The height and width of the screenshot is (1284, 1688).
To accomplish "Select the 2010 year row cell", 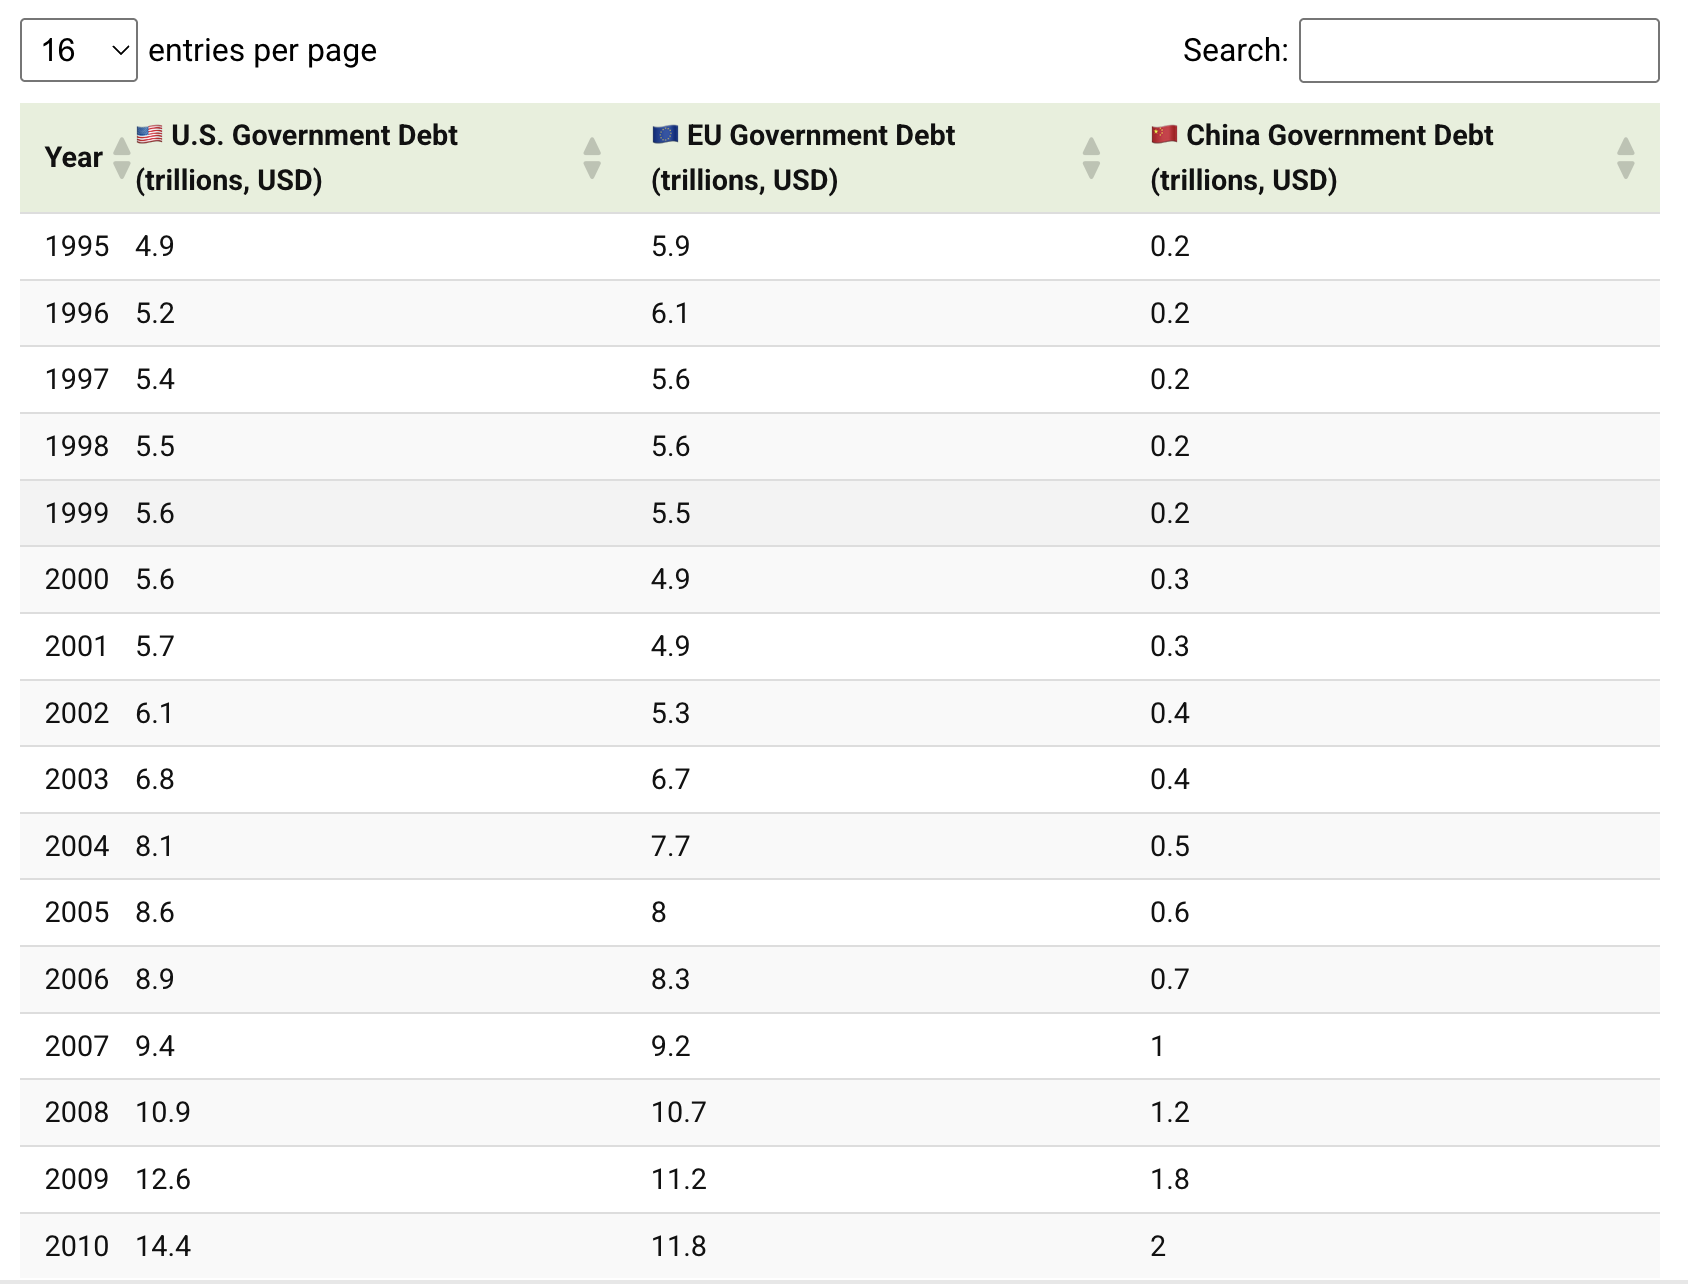I will pos(77,1246).
